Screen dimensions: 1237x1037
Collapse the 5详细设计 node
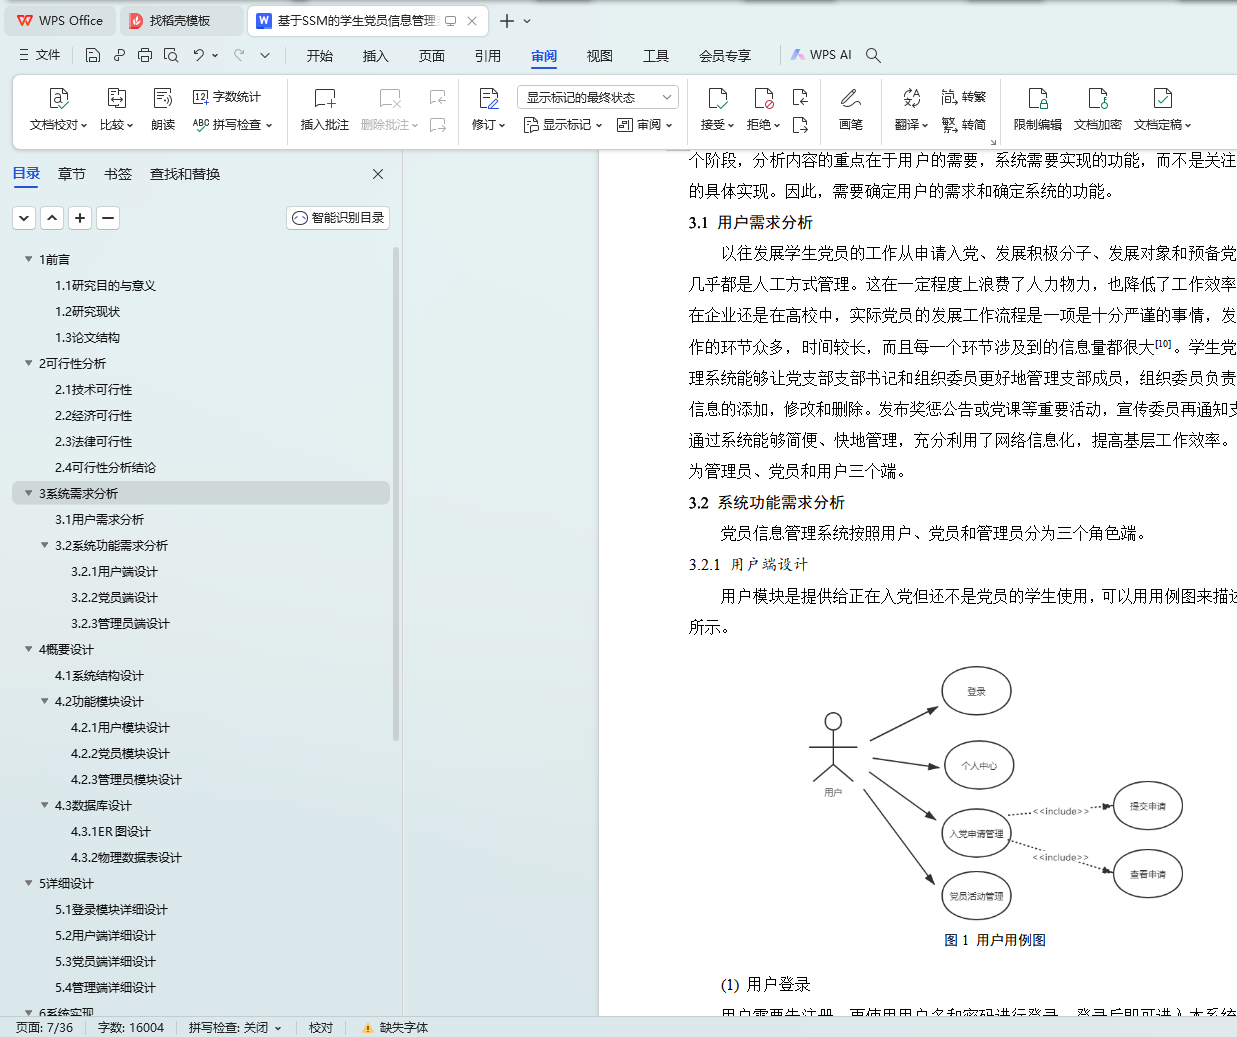28,883
